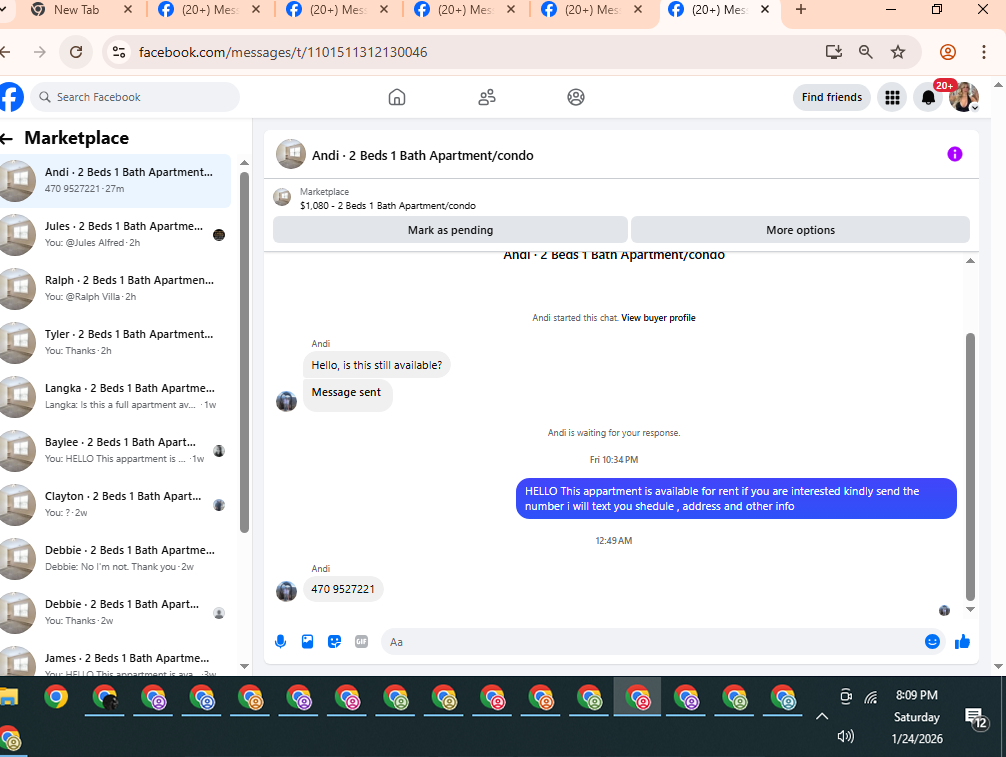
Task: Go back from Marketplace chats list
Action: 7,138
